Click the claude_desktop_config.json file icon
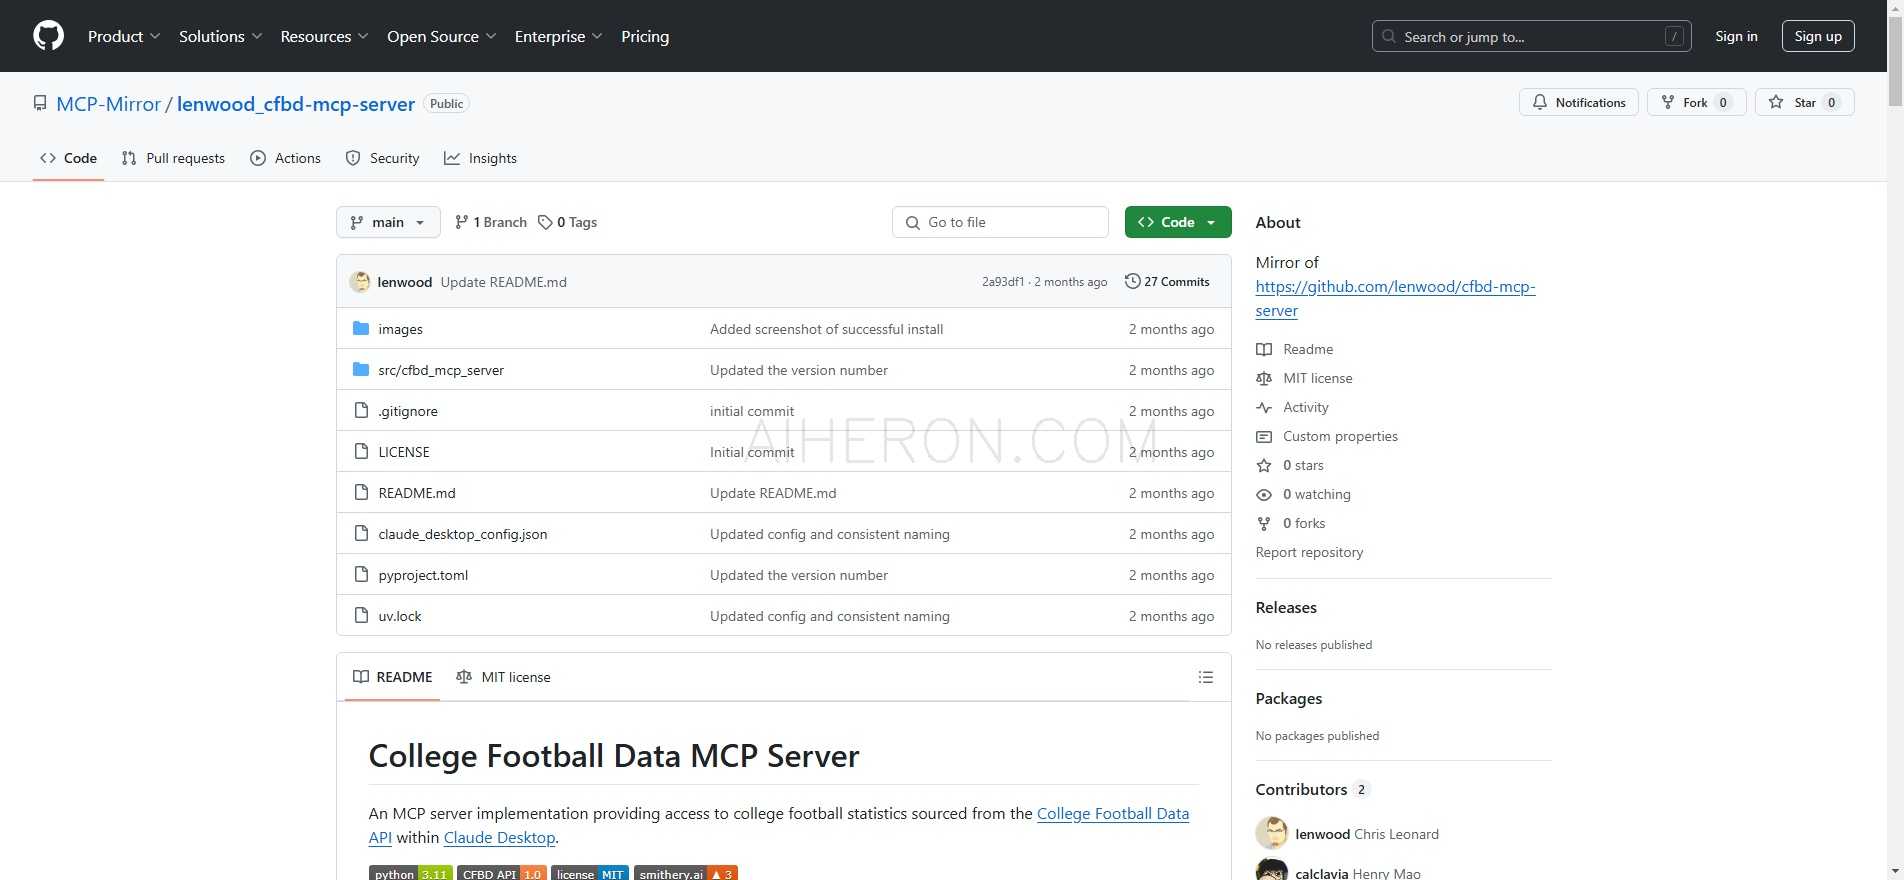 (x=361, y=533)
